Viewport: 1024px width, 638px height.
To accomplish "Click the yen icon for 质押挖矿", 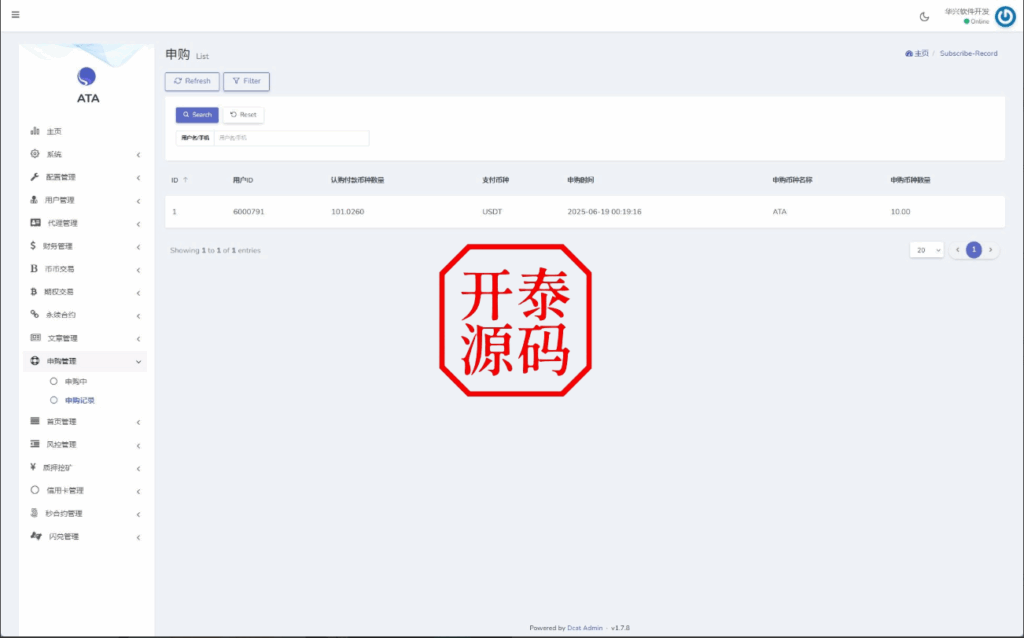I will pyautogui.click(x=33, y=467).
